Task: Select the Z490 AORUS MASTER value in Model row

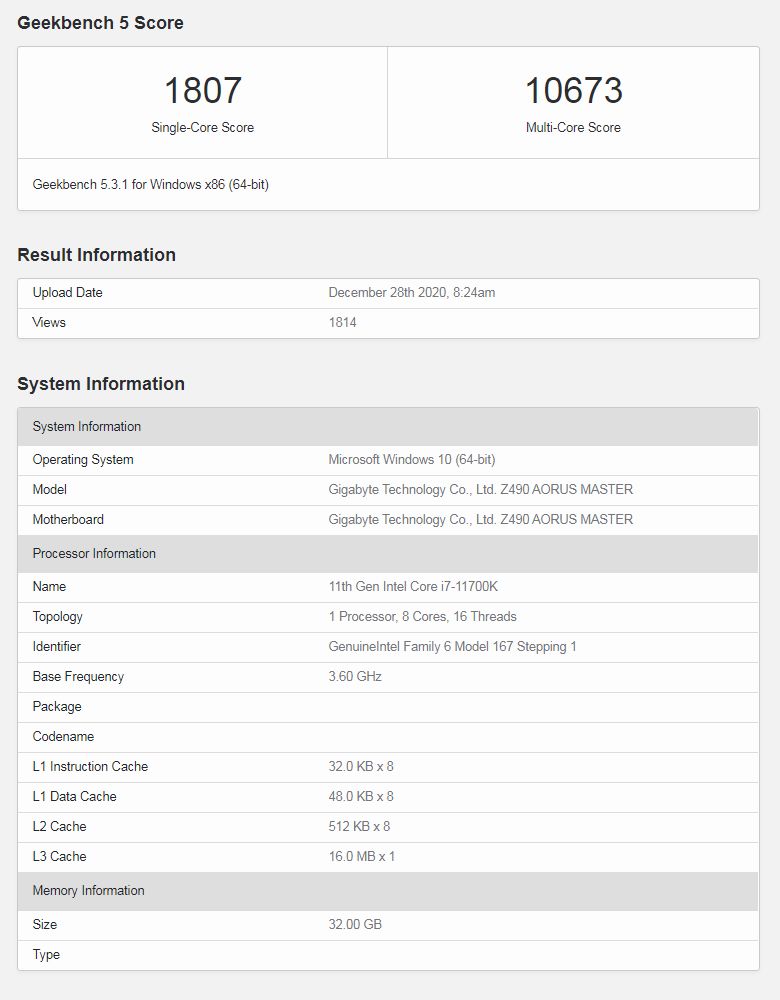Action: click(481, 490)
